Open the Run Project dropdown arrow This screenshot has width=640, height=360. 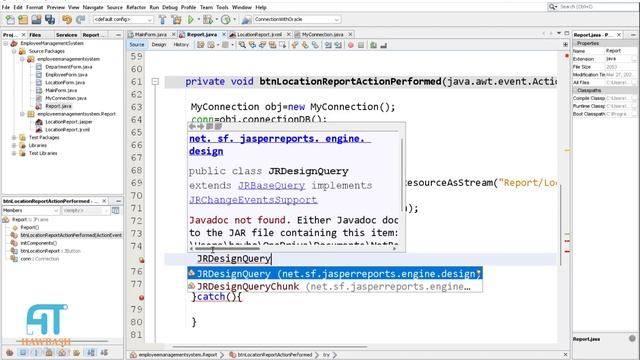click(x=198, y=19)
